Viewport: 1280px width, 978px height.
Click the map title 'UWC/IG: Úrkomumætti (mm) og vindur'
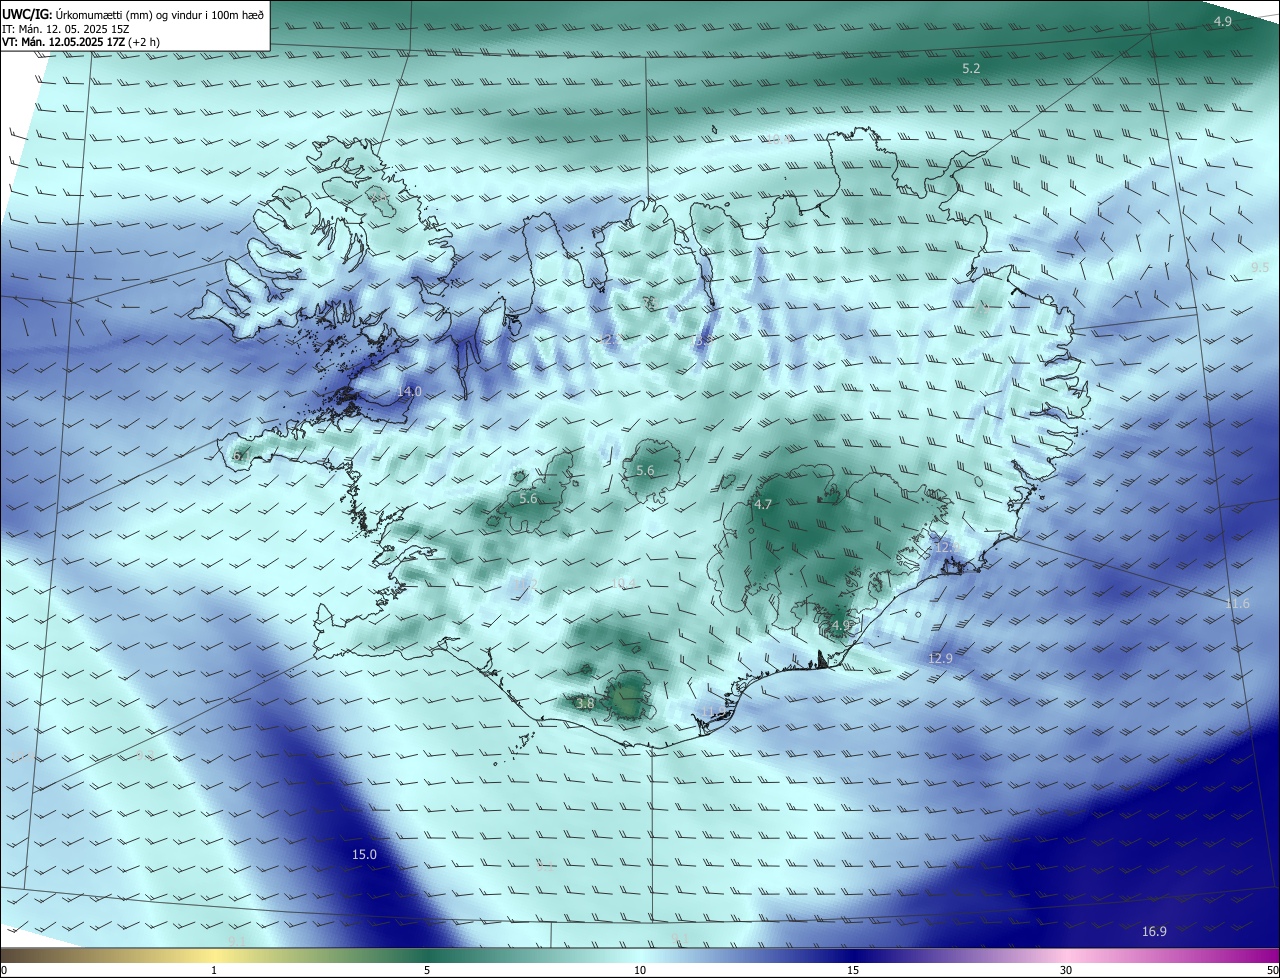coord(132,14)
